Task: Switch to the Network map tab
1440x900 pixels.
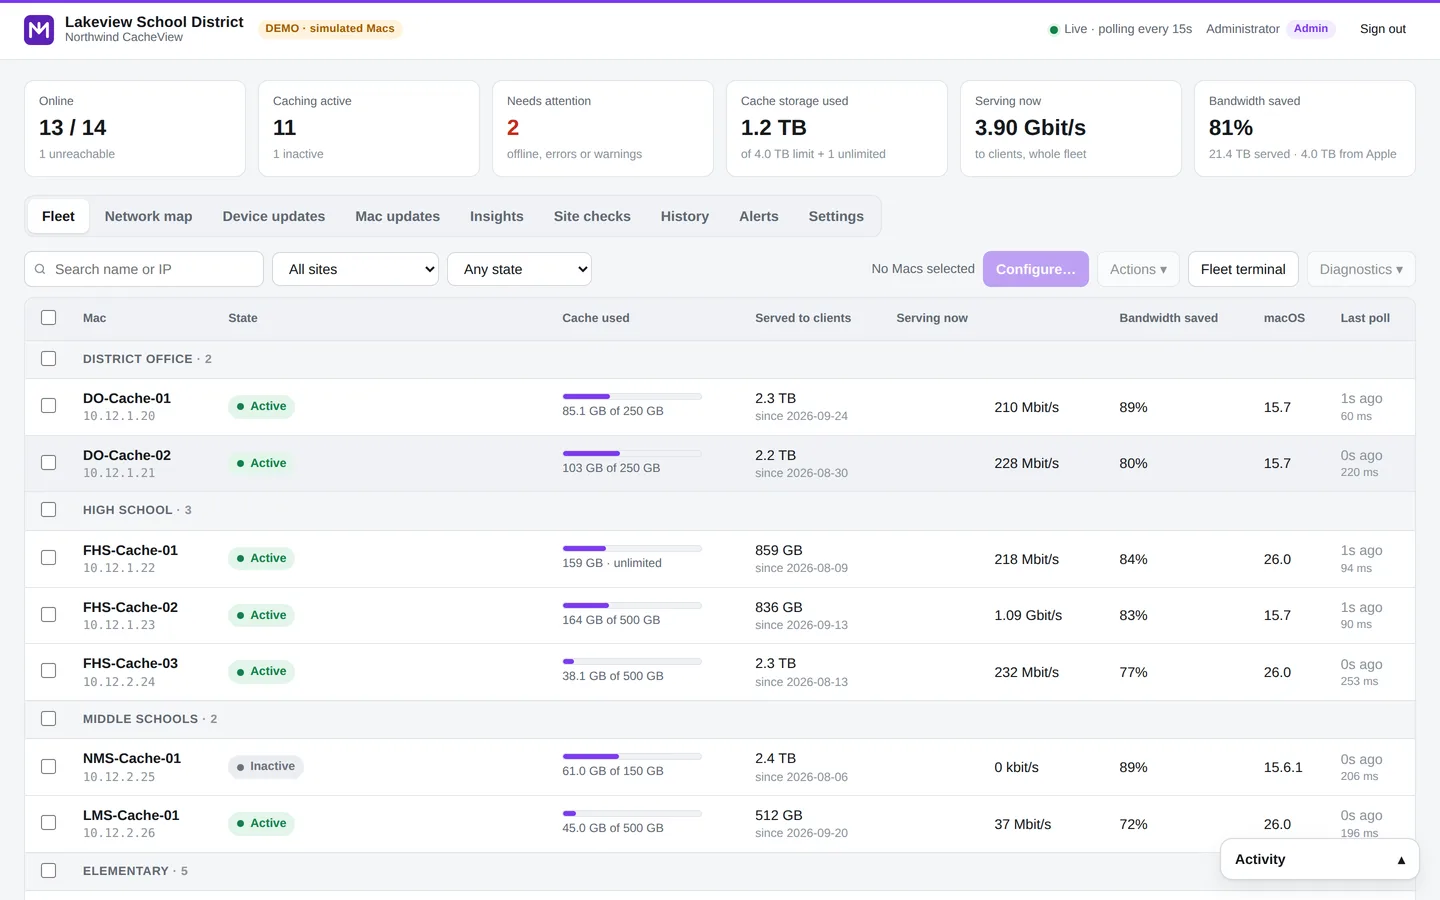Action: tap(148, 216)
